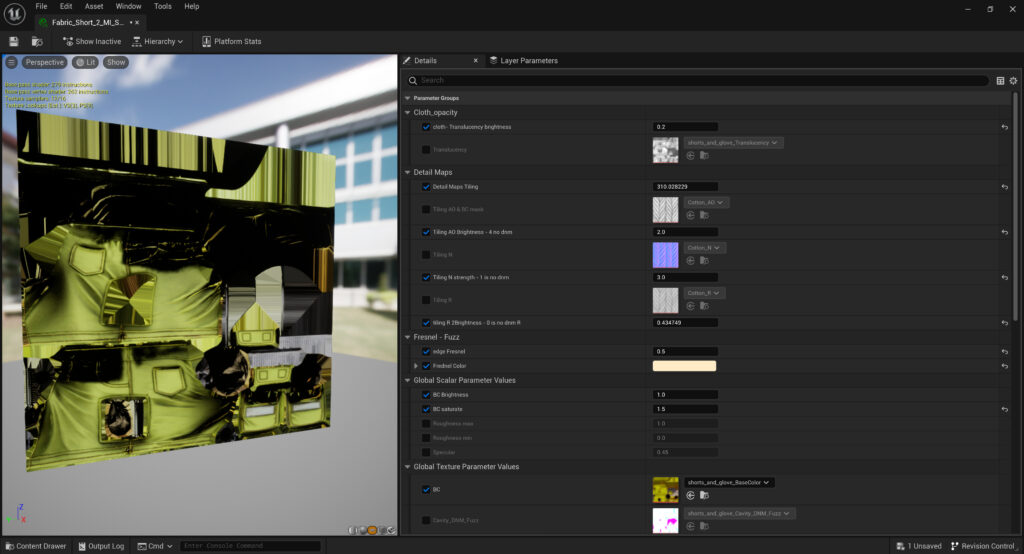1024x554 pixels.
Task: Click the Lit view mode button
Action: (x=86, y=62)
